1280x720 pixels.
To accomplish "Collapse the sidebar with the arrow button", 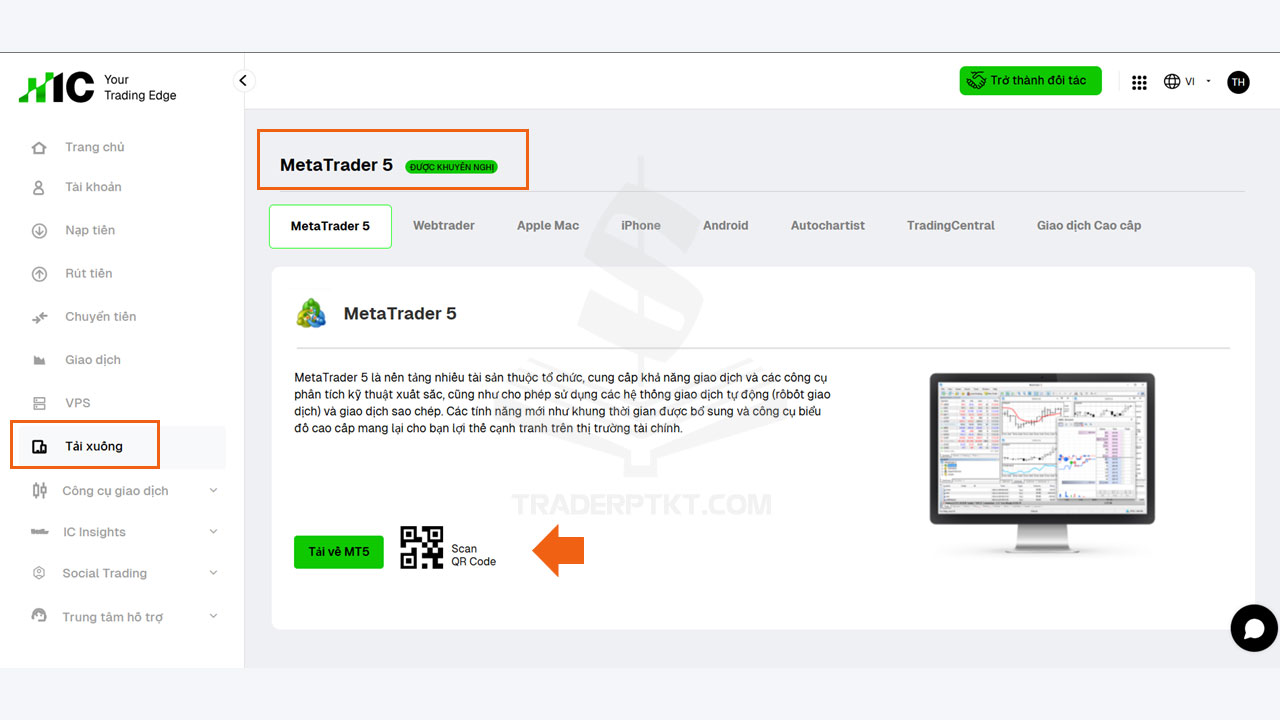I will click(x=244, y=81).
